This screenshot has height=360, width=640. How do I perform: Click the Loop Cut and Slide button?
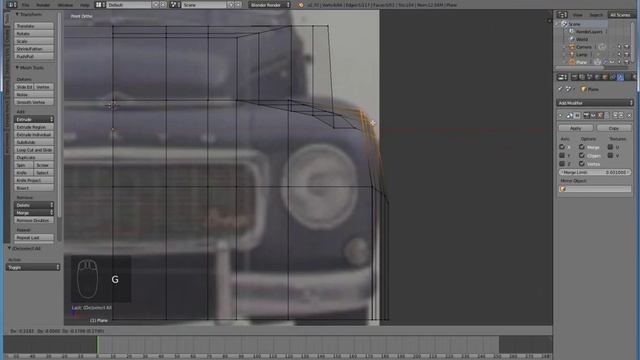pyautogui.click(x=34, y=150)
